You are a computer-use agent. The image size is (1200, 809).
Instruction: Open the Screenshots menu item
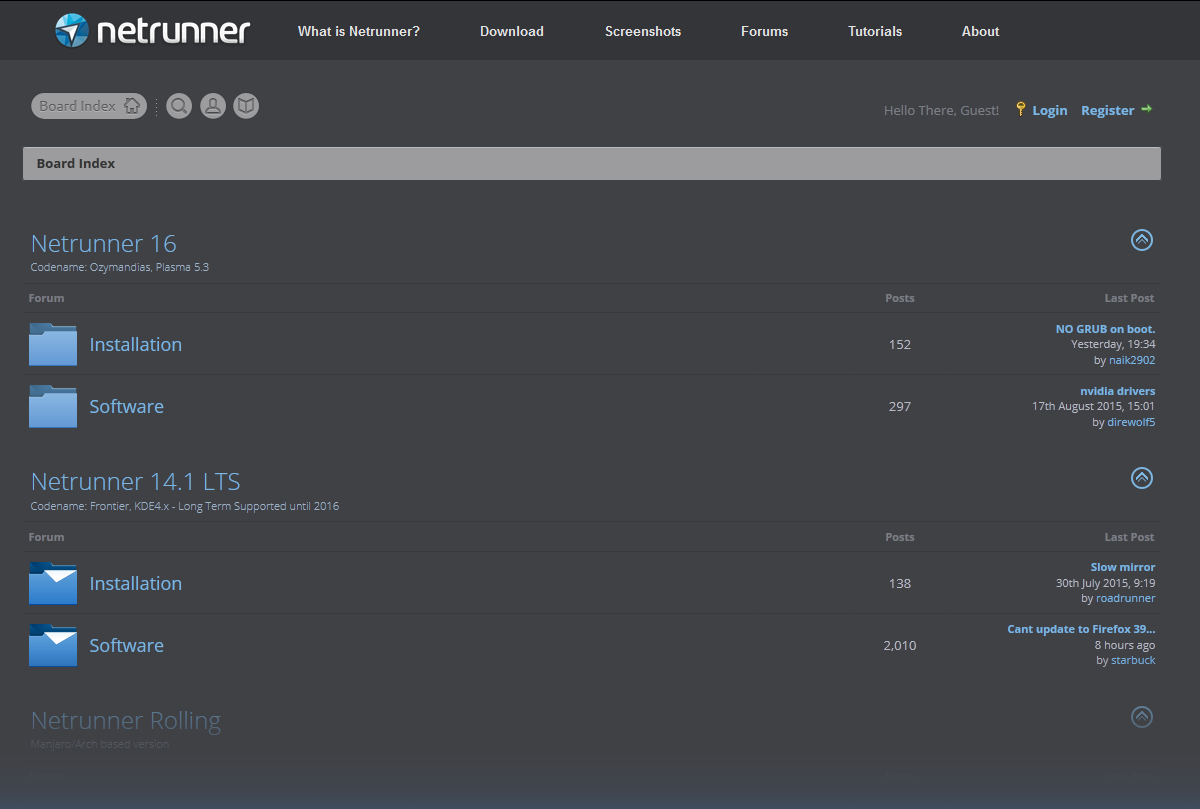(x=643, y=31)
